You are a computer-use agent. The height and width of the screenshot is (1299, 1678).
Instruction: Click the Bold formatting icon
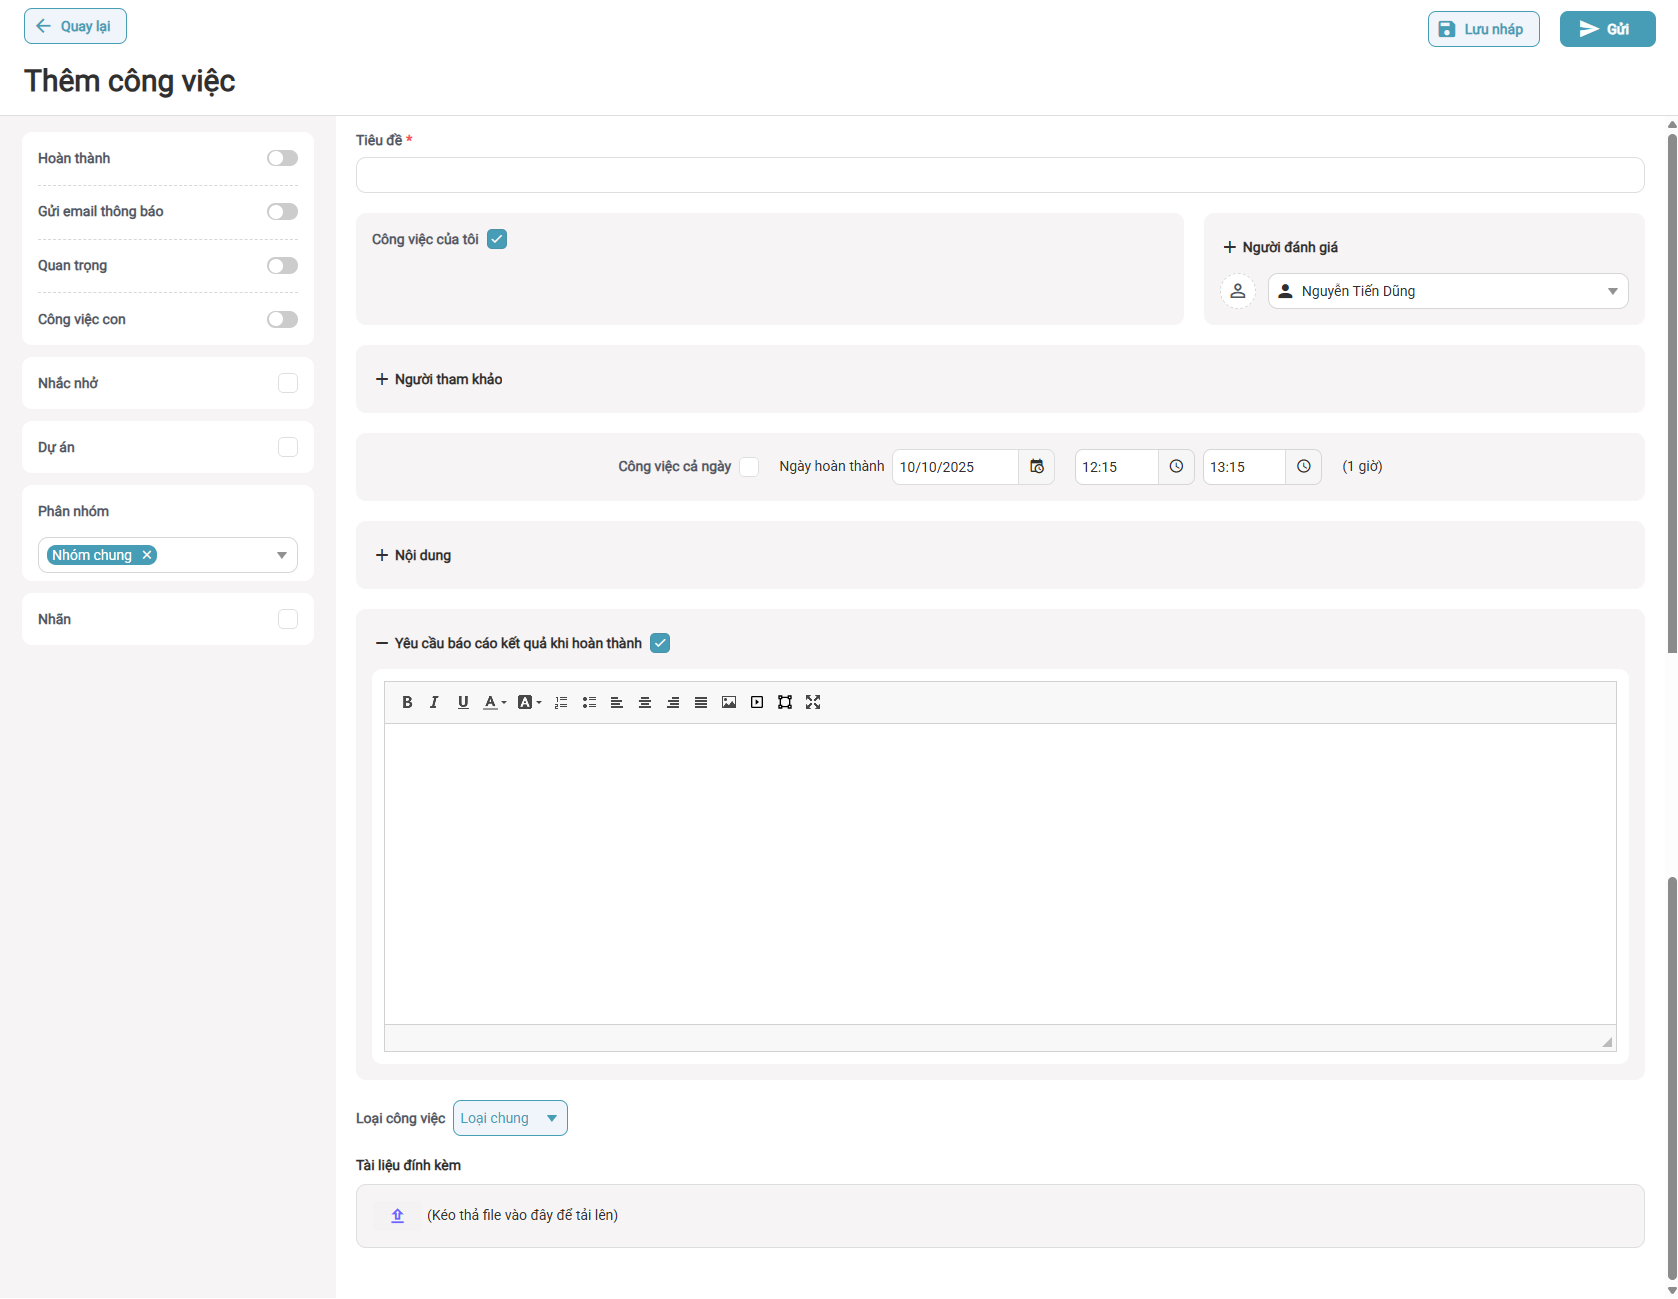click(x=407, y=702)
